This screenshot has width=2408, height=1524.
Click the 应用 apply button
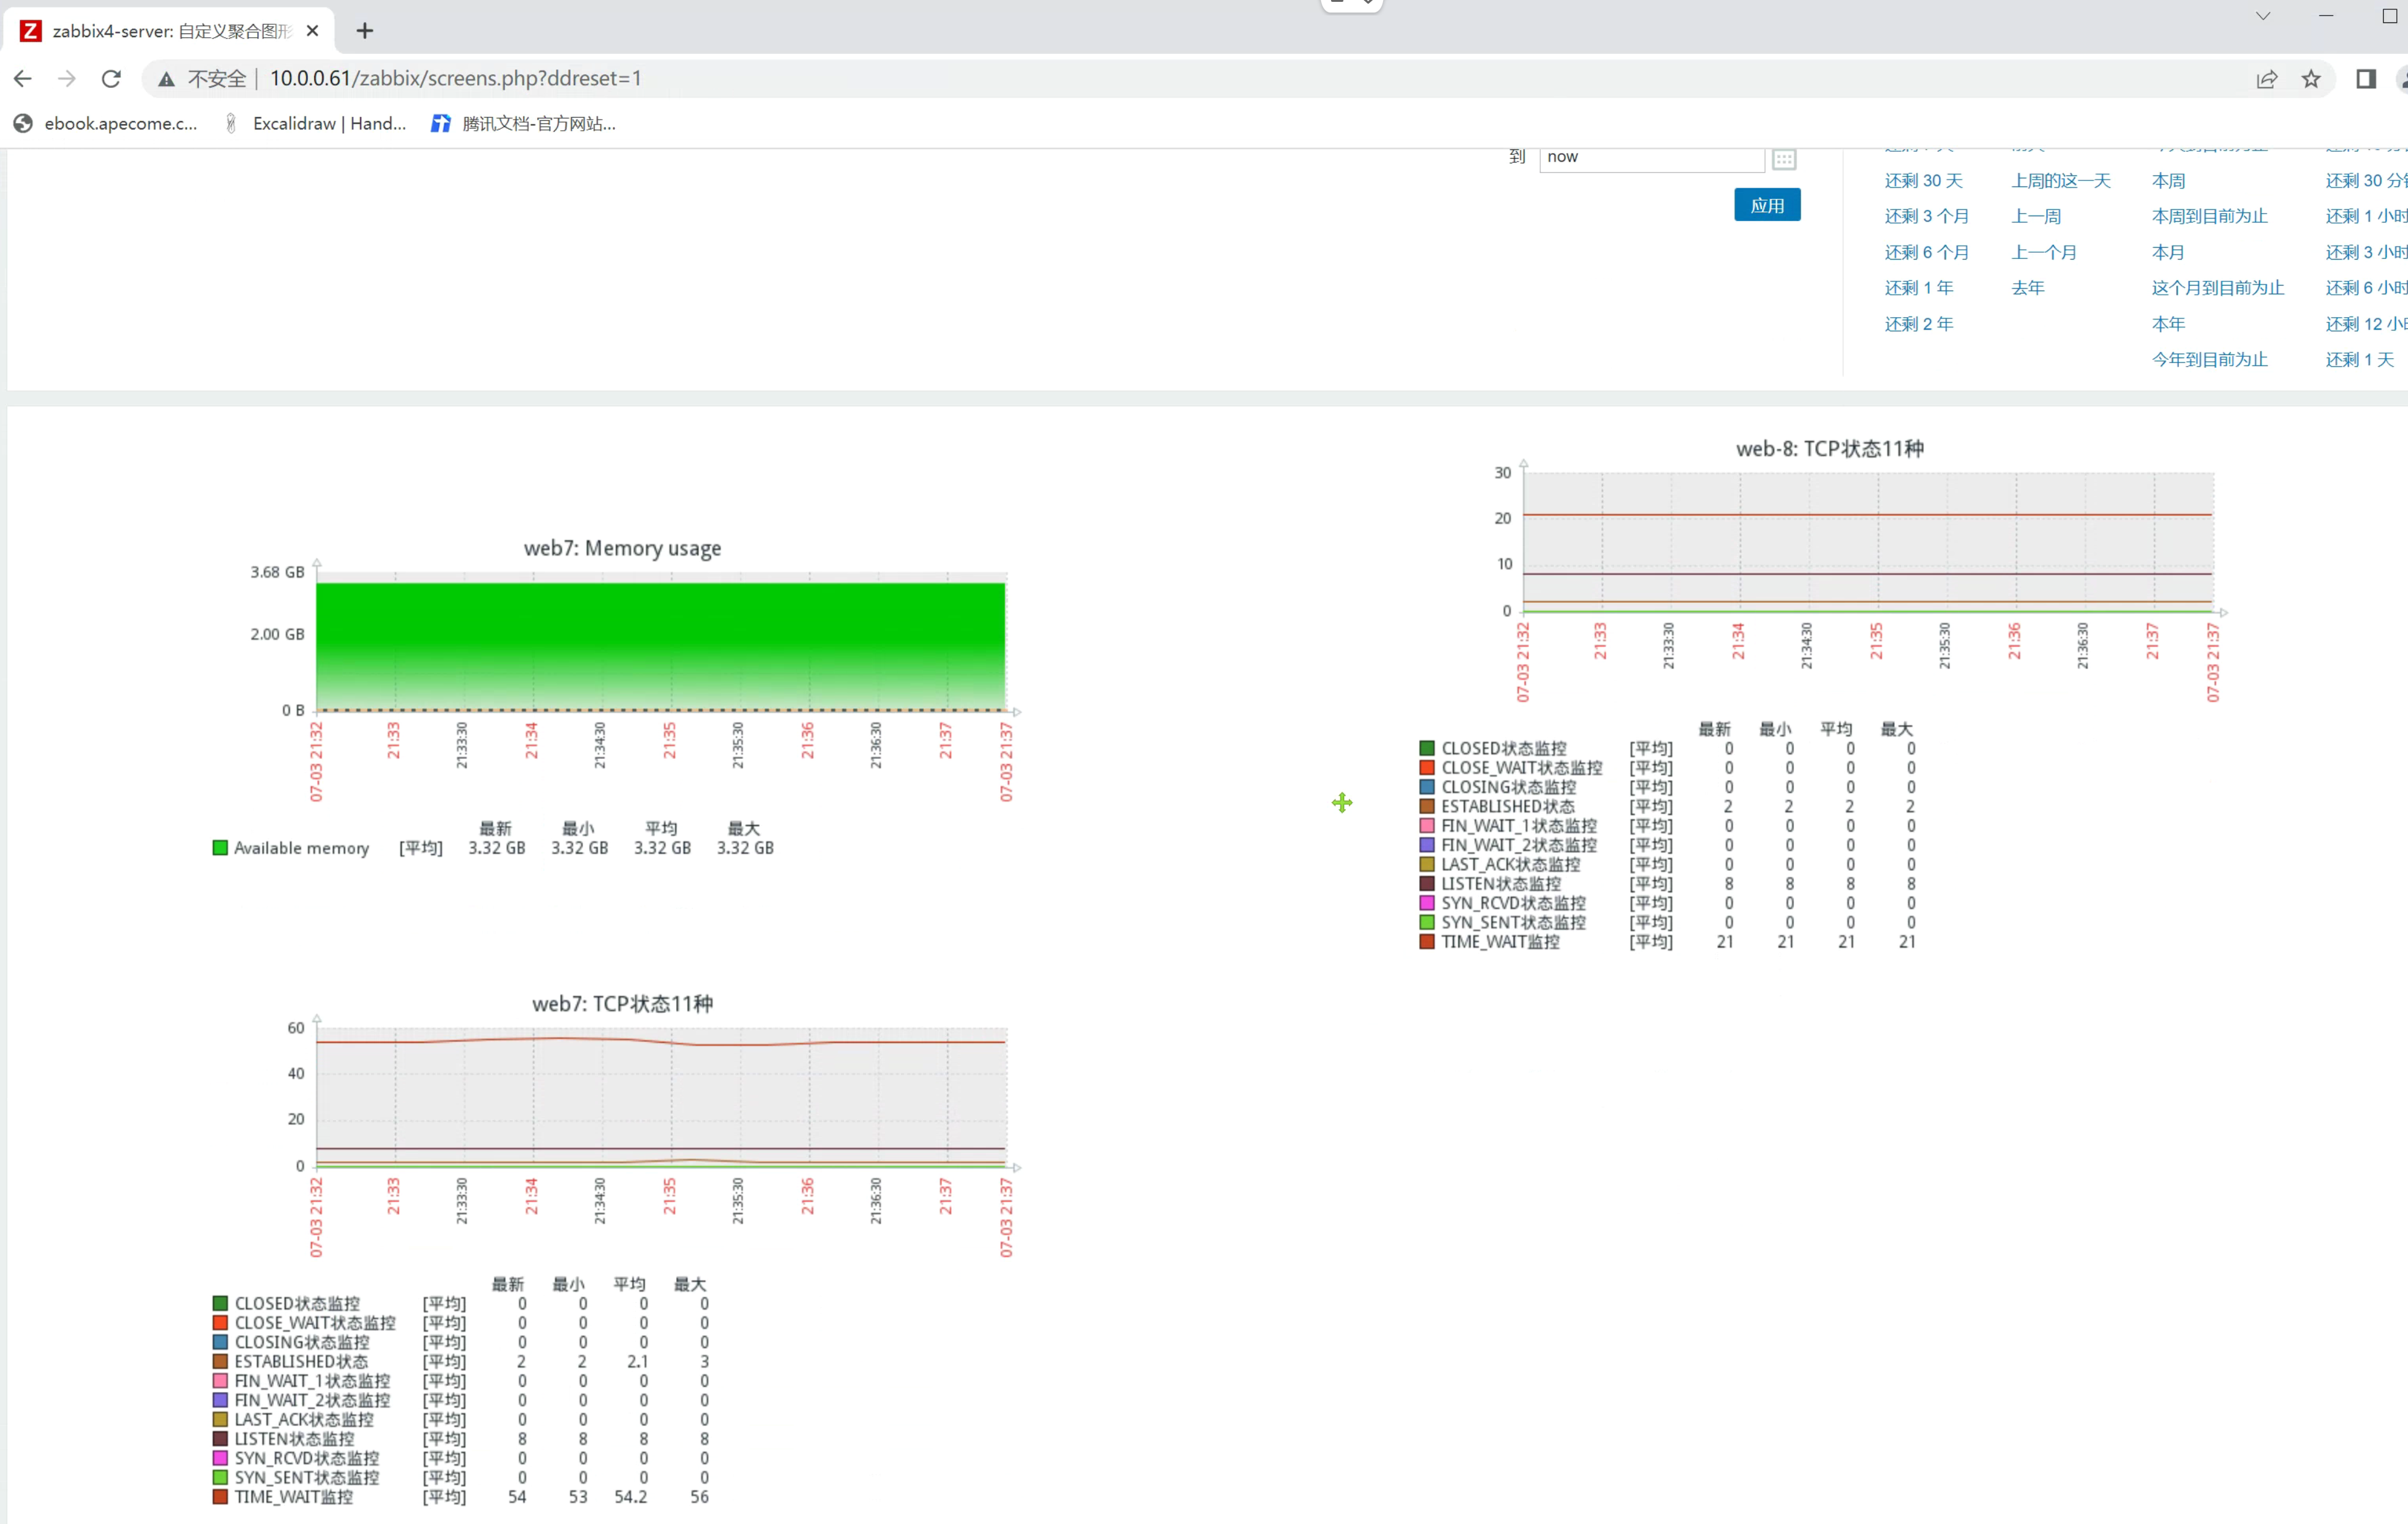[x=1766, y=205]
